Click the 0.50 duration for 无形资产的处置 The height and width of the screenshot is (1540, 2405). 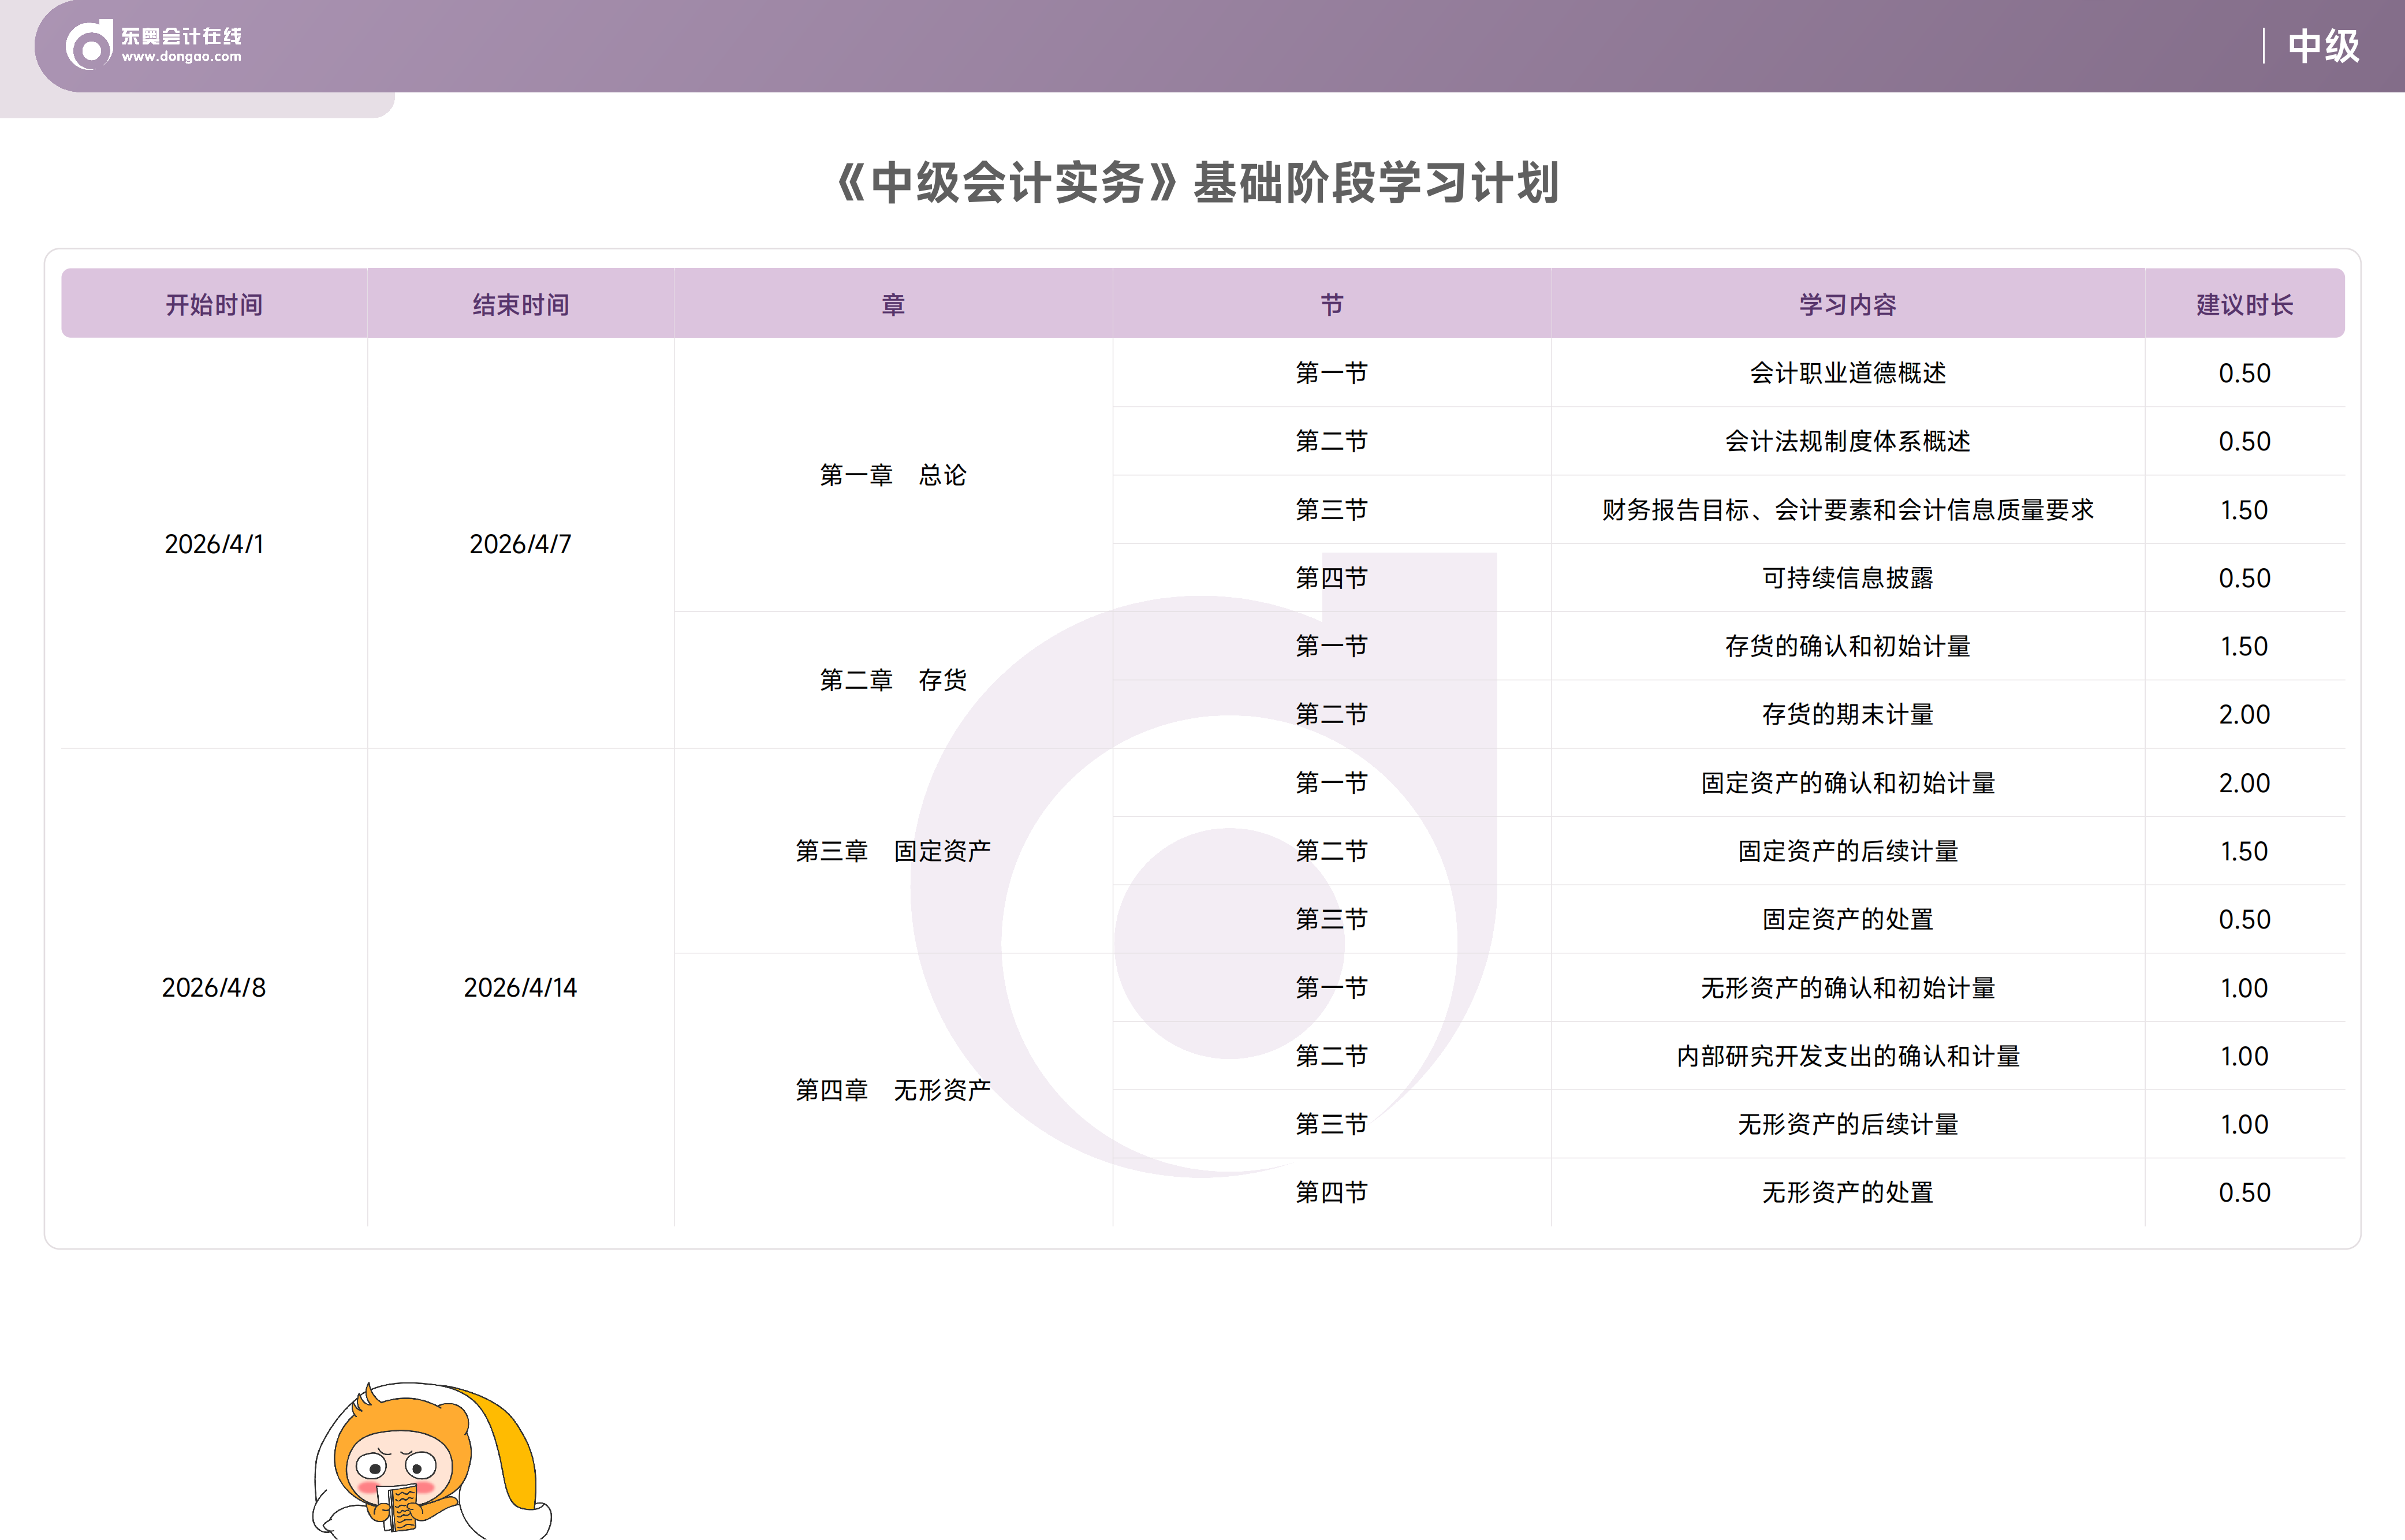2245,1191
